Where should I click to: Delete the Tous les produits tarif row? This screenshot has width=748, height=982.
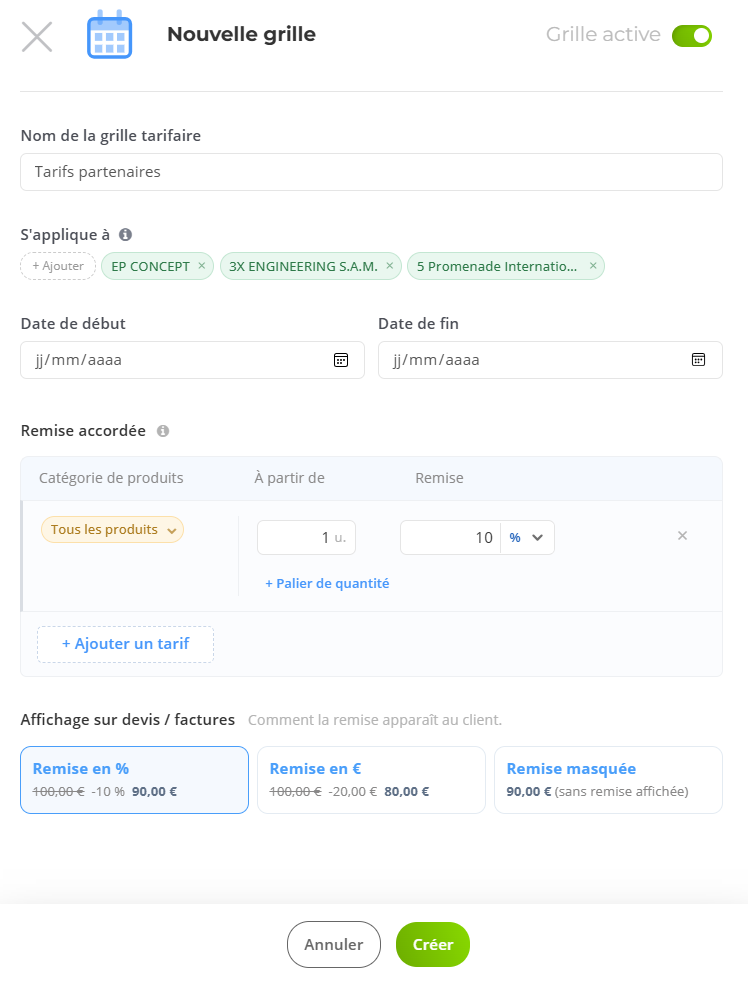click(682, 535)
